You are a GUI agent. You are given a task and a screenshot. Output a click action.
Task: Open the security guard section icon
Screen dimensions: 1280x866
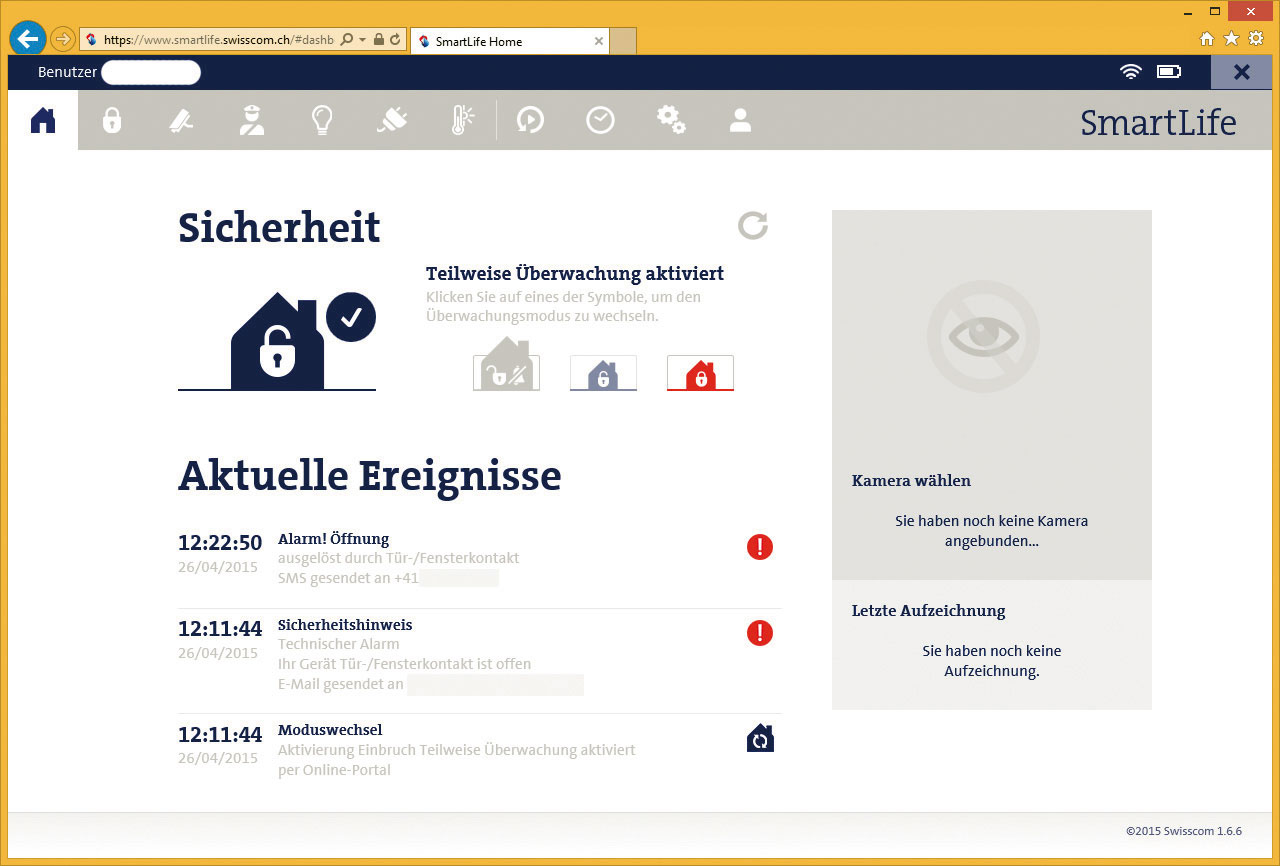pos(251,120)
